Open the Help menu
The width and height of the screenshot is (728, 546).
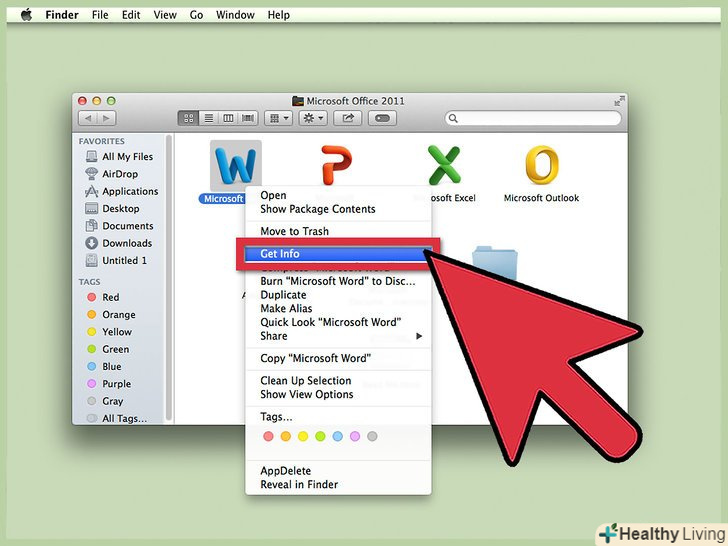(x=279, y=15)
